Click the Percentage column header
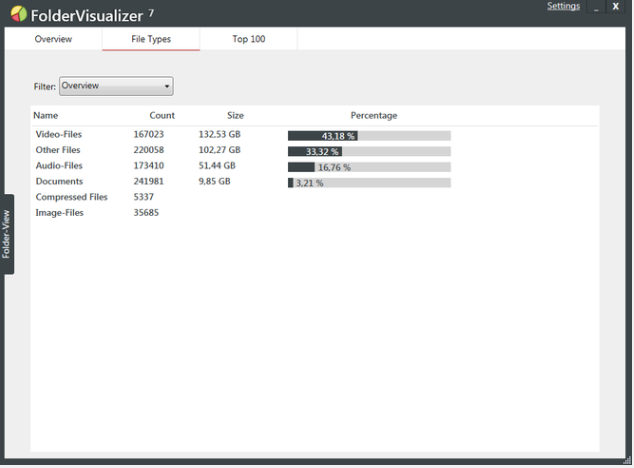634x468 pixels. (373, 116)
